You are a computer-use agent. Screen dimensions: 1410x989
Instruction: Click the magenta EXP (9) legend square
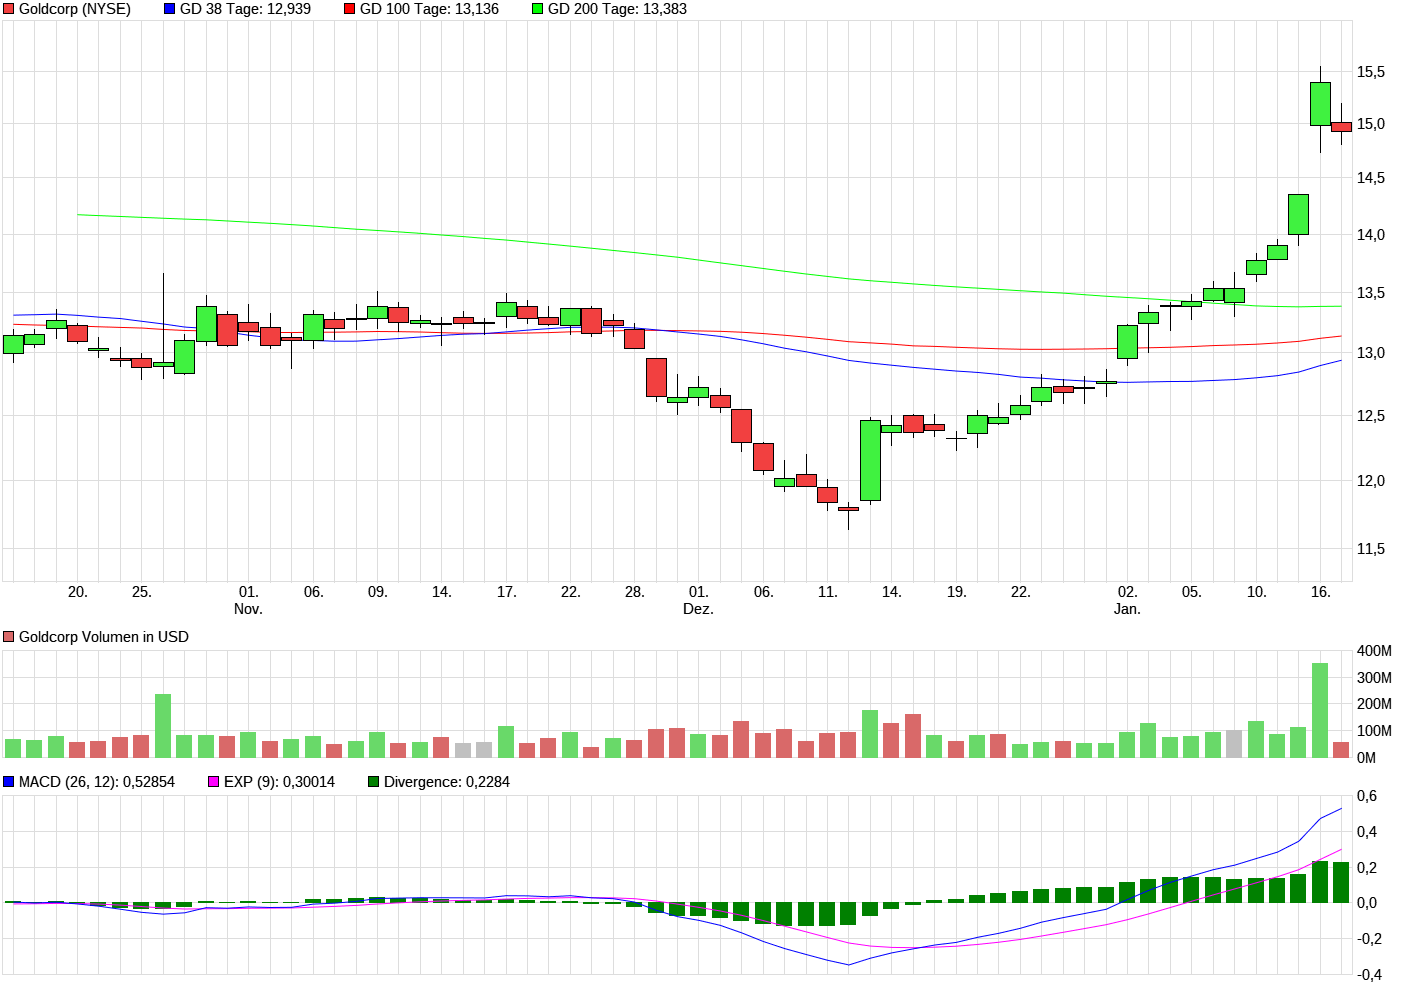click(x=213, y=781)
